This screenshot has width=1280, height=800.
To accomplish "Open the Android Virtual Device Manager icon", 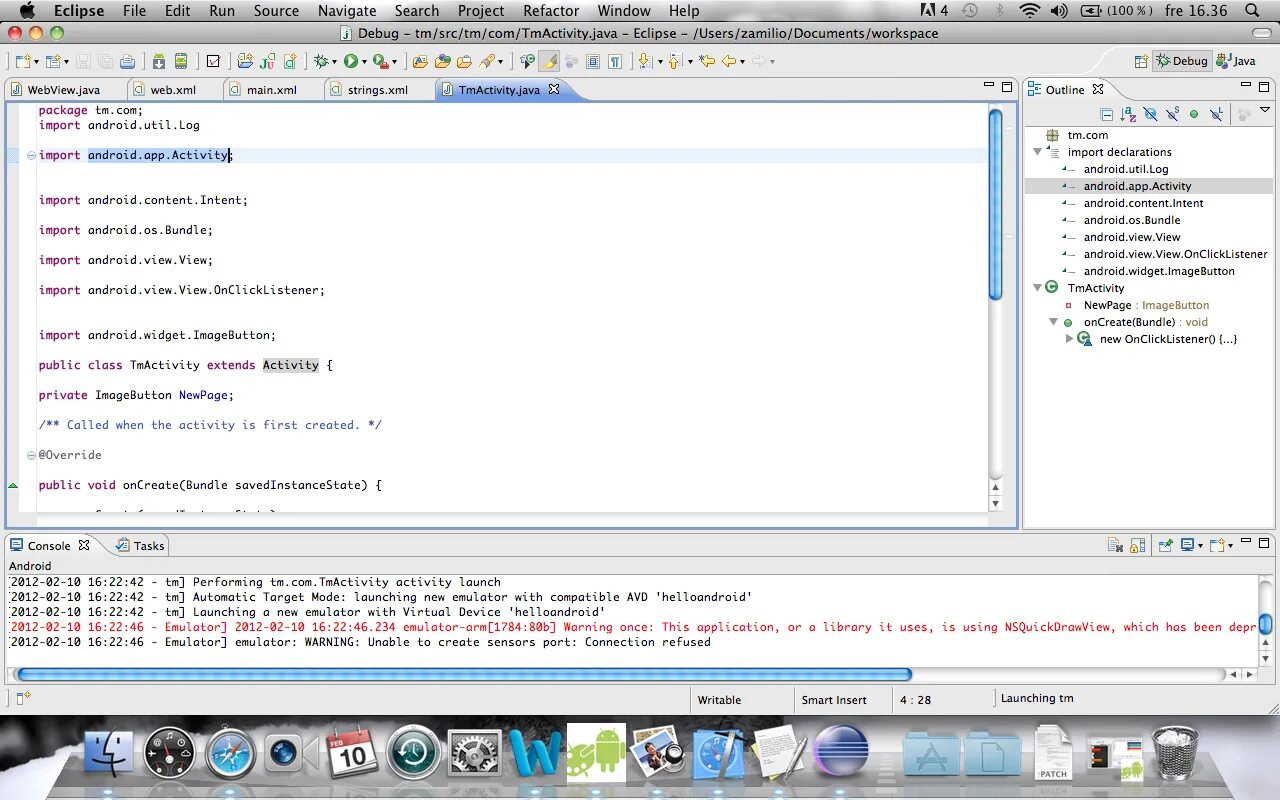I will (x=181, y=61).
